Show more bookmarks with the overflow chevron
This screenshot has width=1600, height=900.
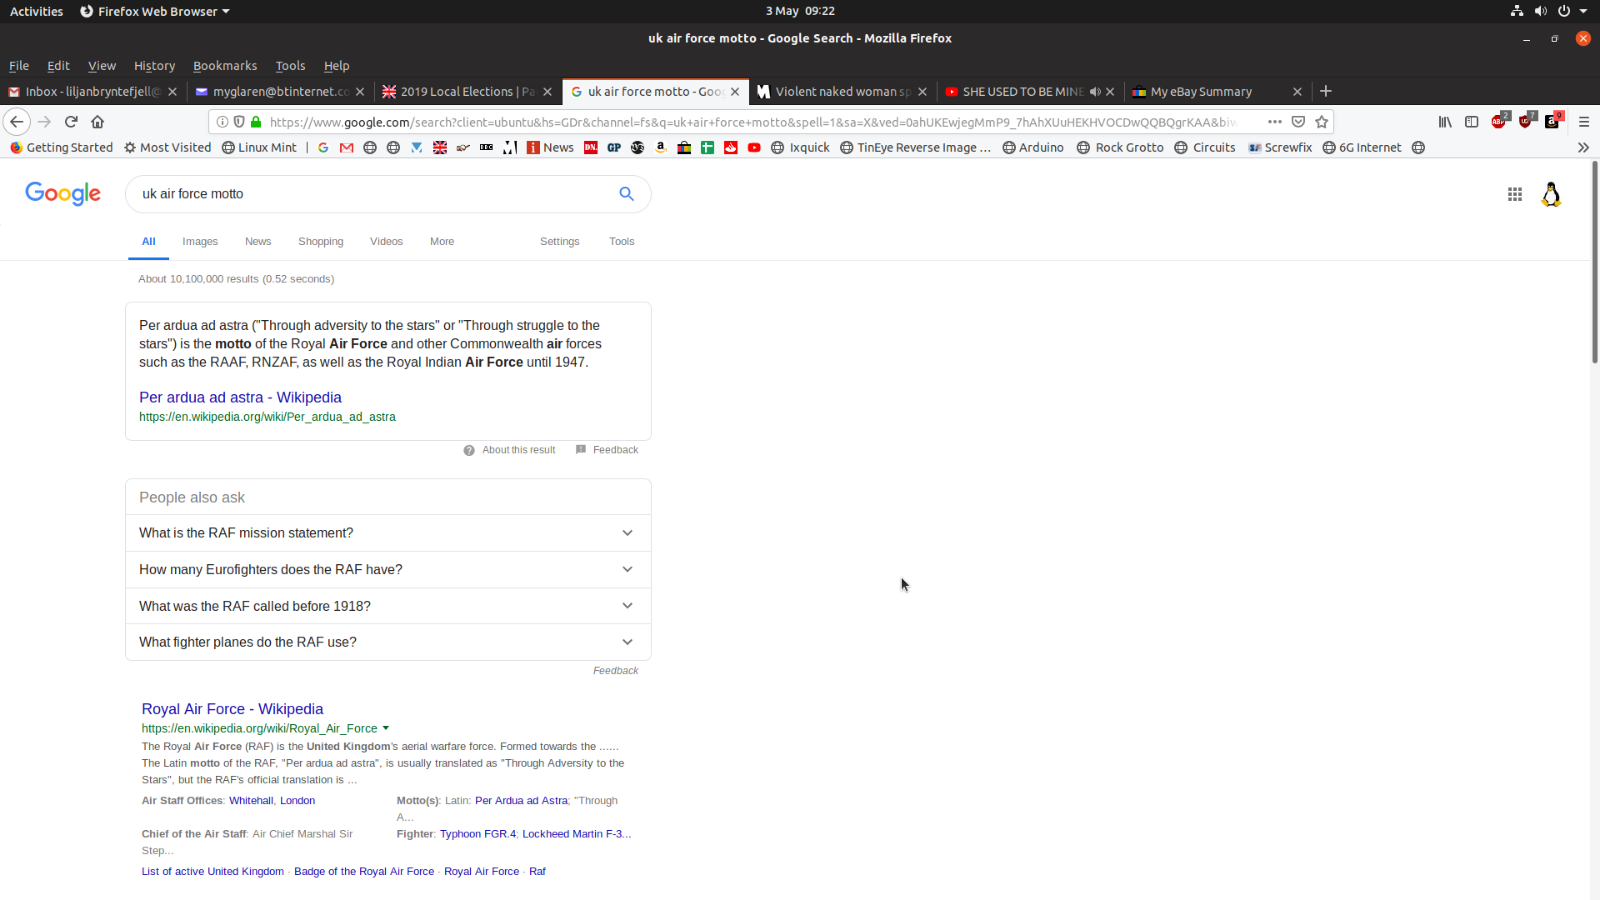1583,148
